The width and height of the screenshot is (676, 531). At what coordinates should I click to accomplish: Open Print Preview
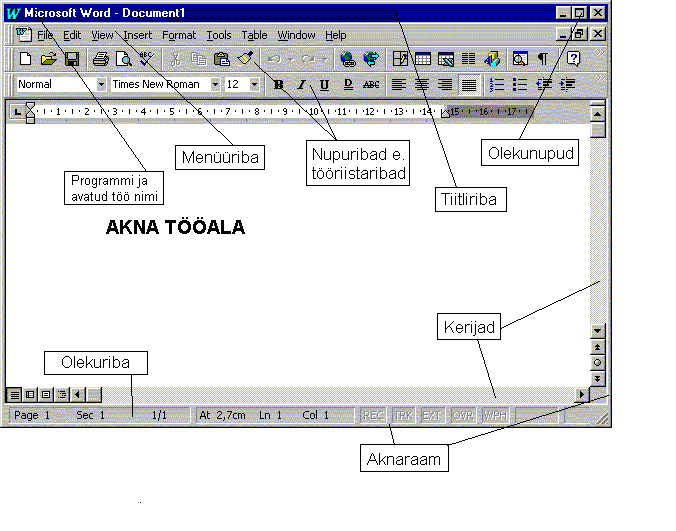point(124,59)
